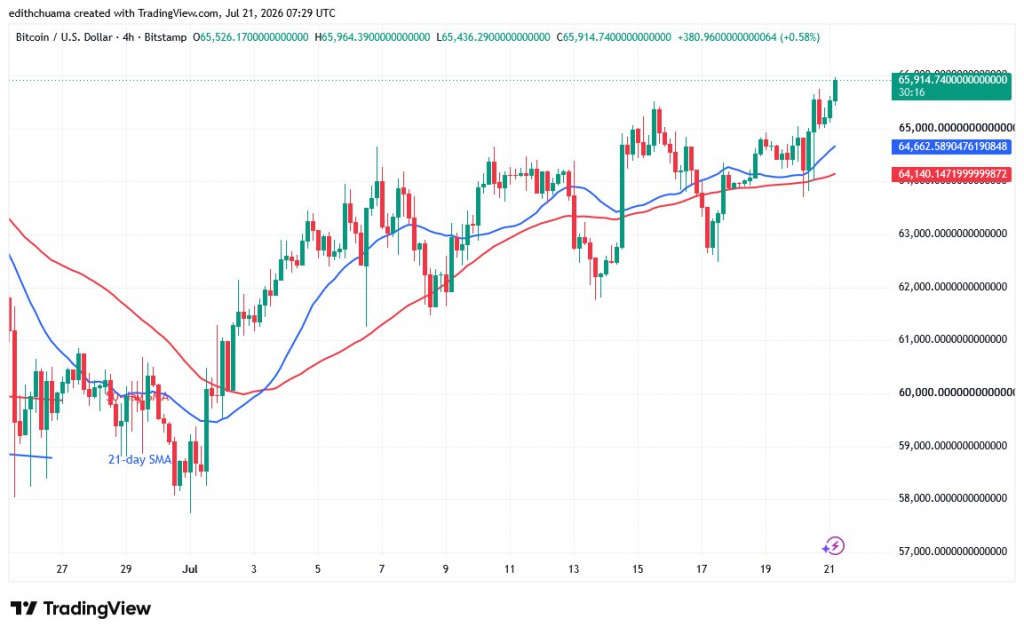Select the green current price label 65,914.74

click(951, 86)
